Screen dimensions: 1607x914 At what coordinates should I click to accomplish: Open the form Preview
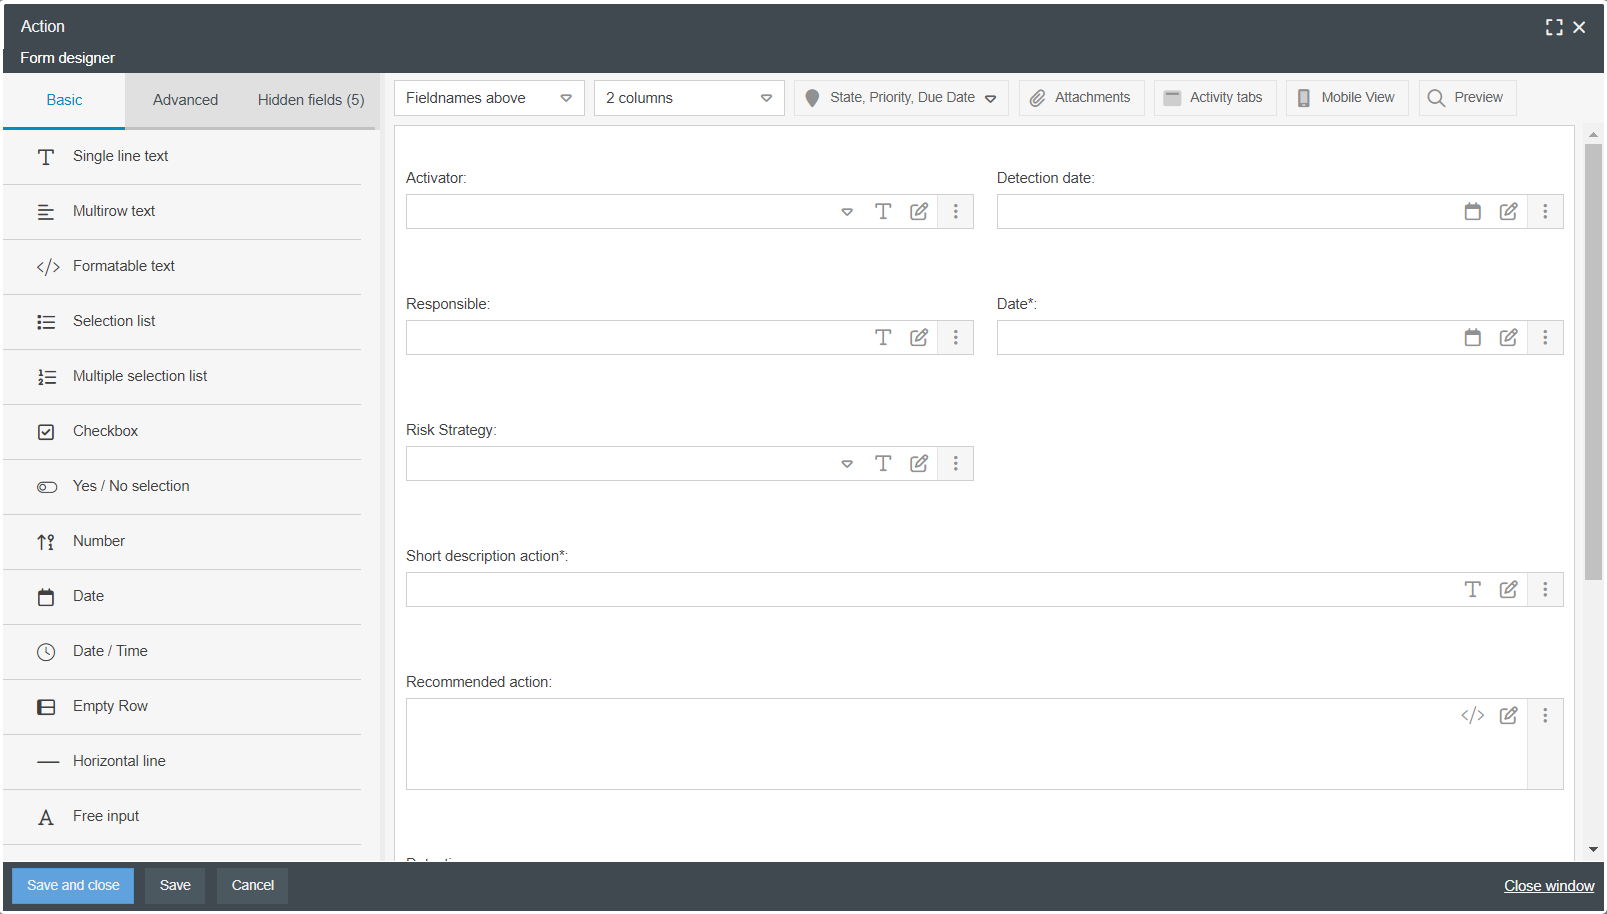[x=1467, y=98]
